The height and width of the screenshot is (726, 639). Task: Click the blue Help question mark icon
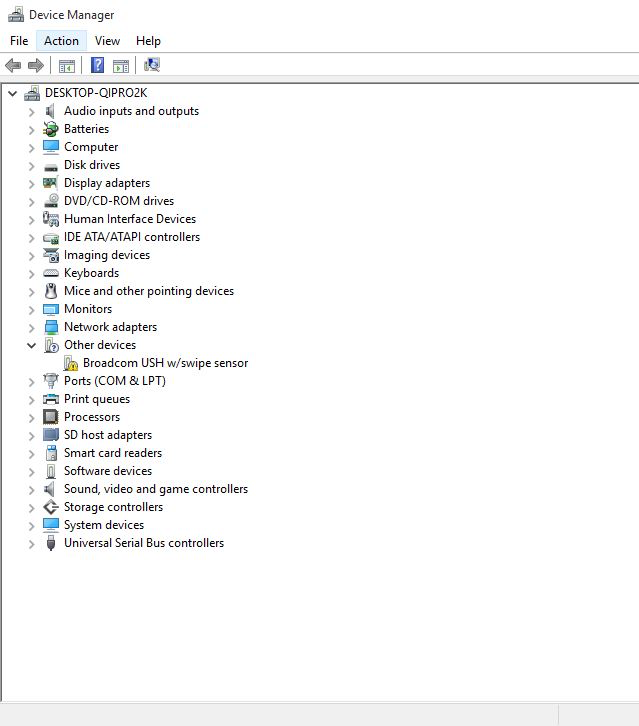(97, 65)
